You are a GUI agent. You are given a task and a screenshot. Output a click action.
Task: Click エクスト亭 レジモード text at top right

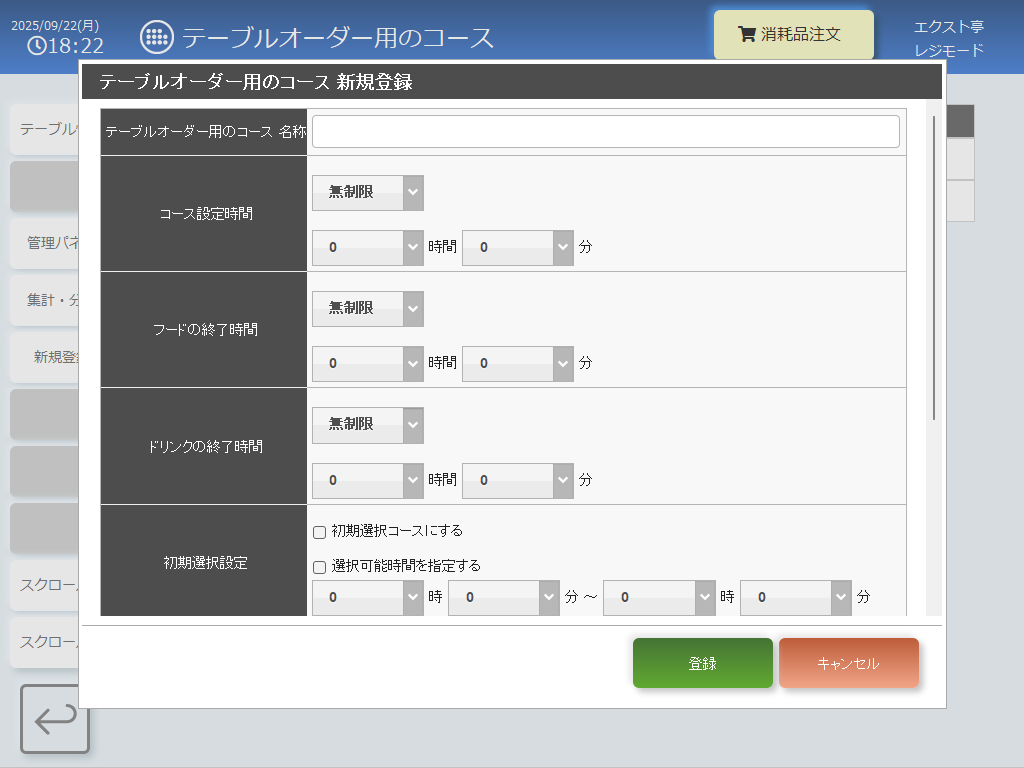(948, 38)
